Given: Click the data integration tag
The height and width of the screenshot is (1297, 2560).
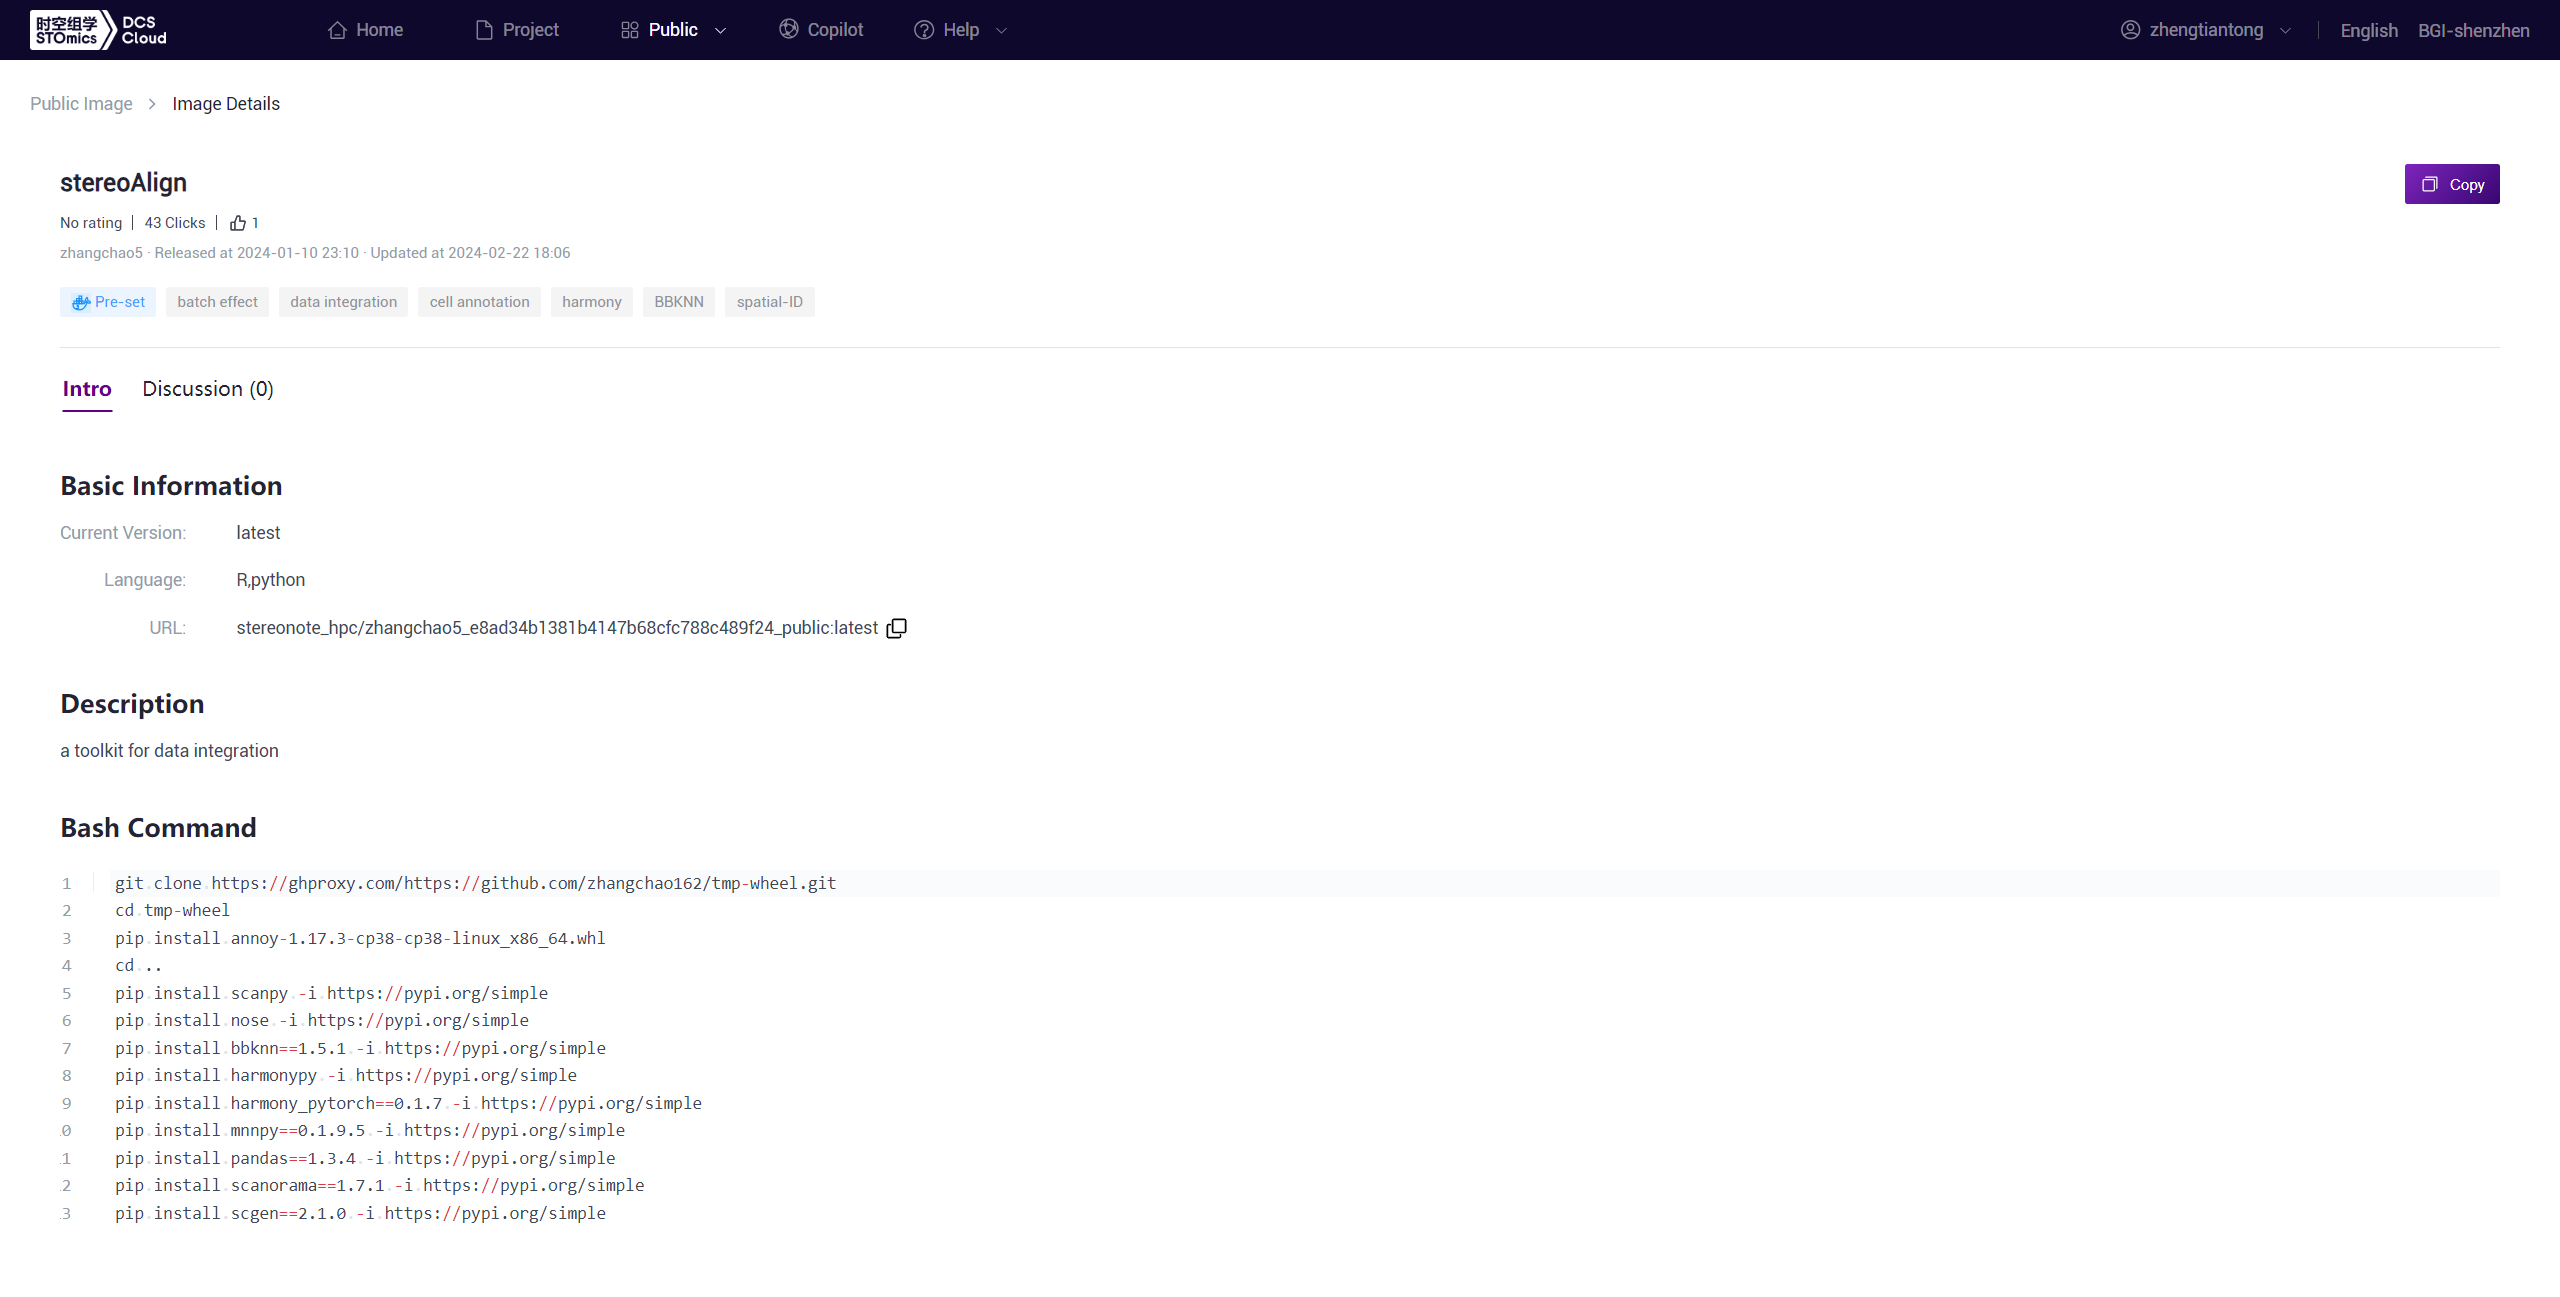Looking at the screenshot, I should [343, 302].
